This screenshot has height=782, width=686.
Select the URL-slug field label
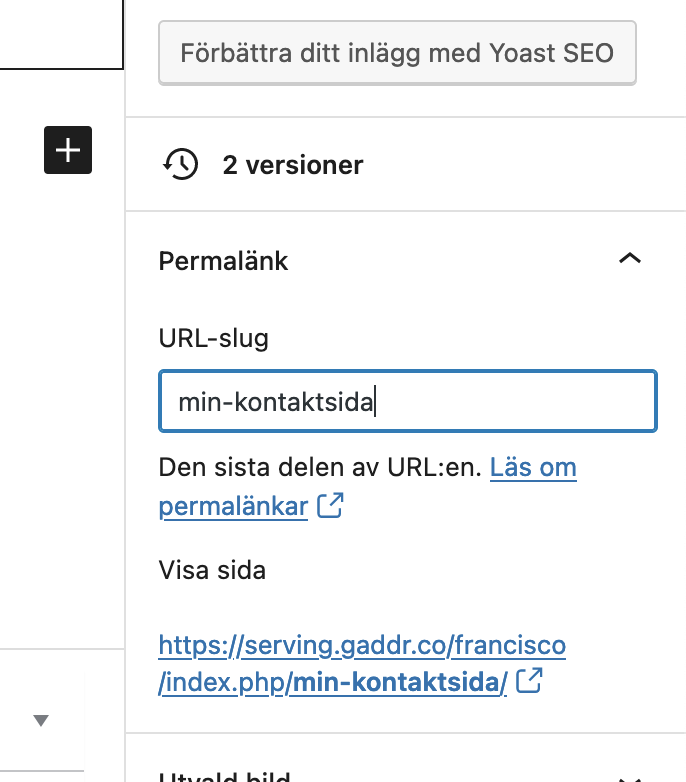[213, 338]
